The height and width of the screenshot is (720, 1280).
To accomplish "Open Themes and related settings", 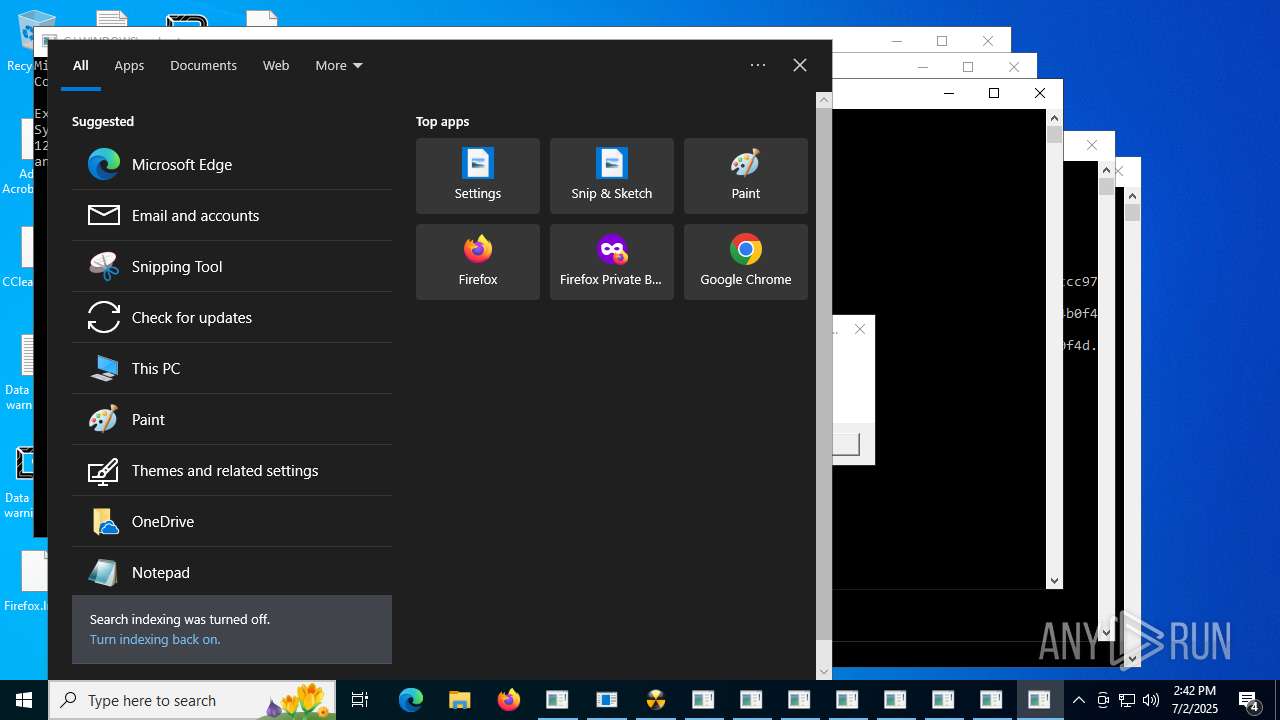I will tap(232, 470).
